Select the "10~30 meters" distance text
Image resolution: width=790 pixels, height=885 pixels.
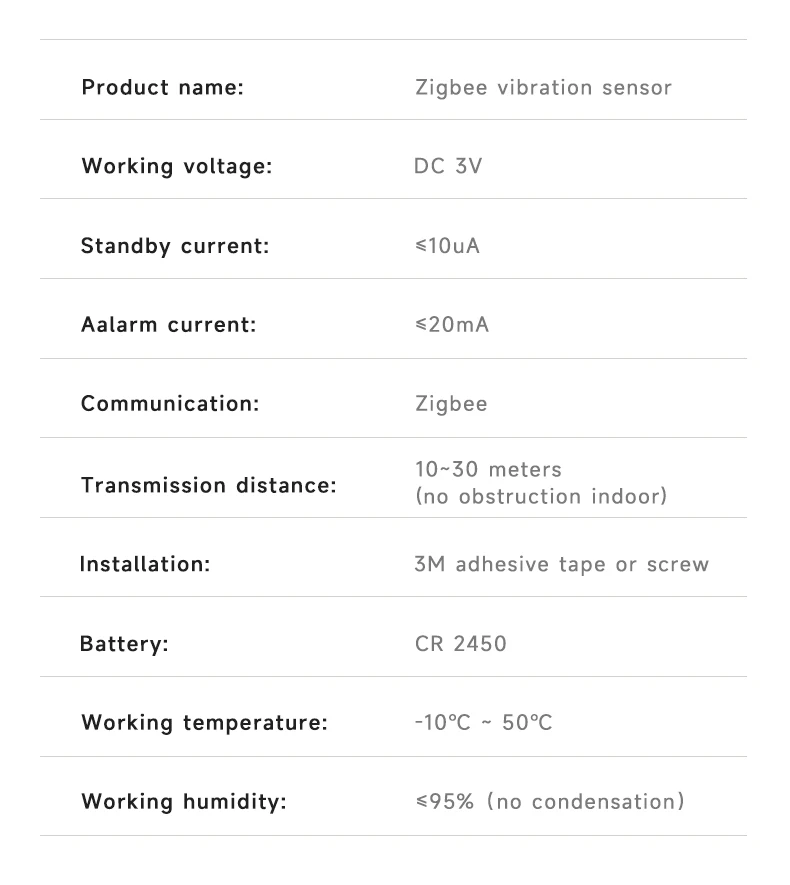[488, 469]
